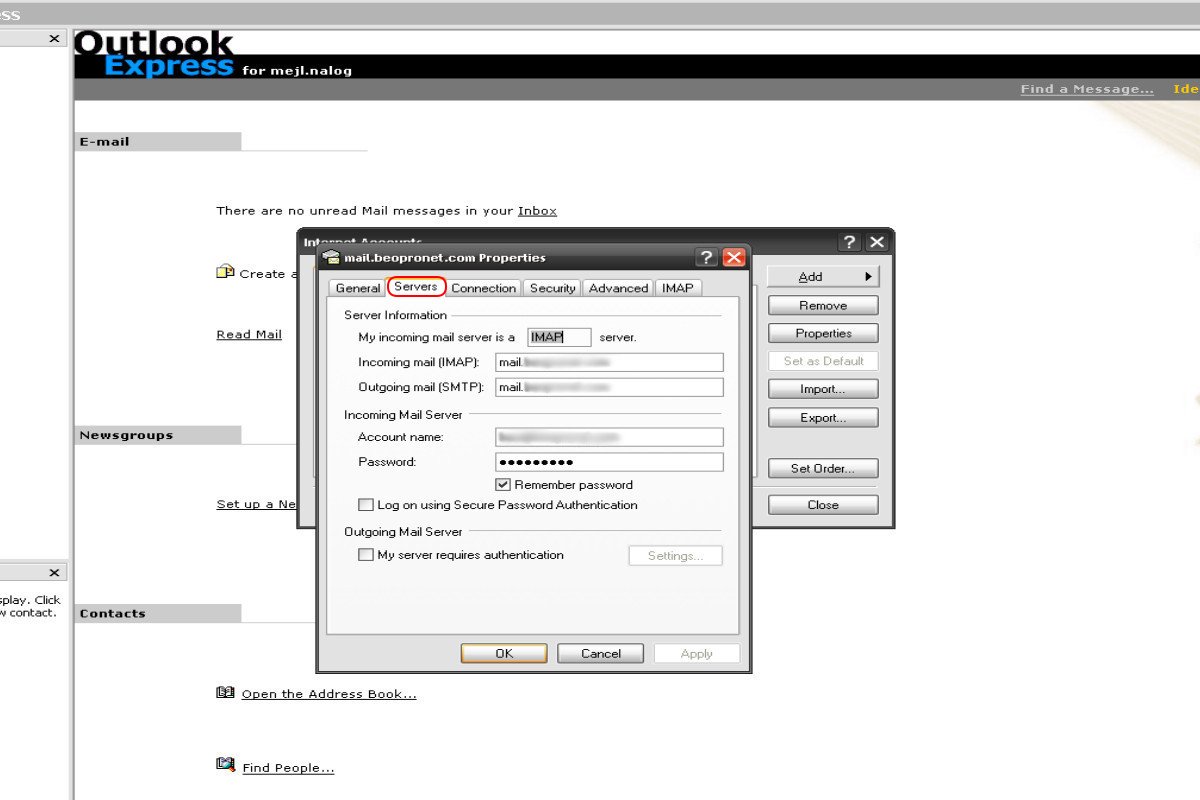Click the Export... button
Screen dimensions: 1200x800
pos(823,417)
